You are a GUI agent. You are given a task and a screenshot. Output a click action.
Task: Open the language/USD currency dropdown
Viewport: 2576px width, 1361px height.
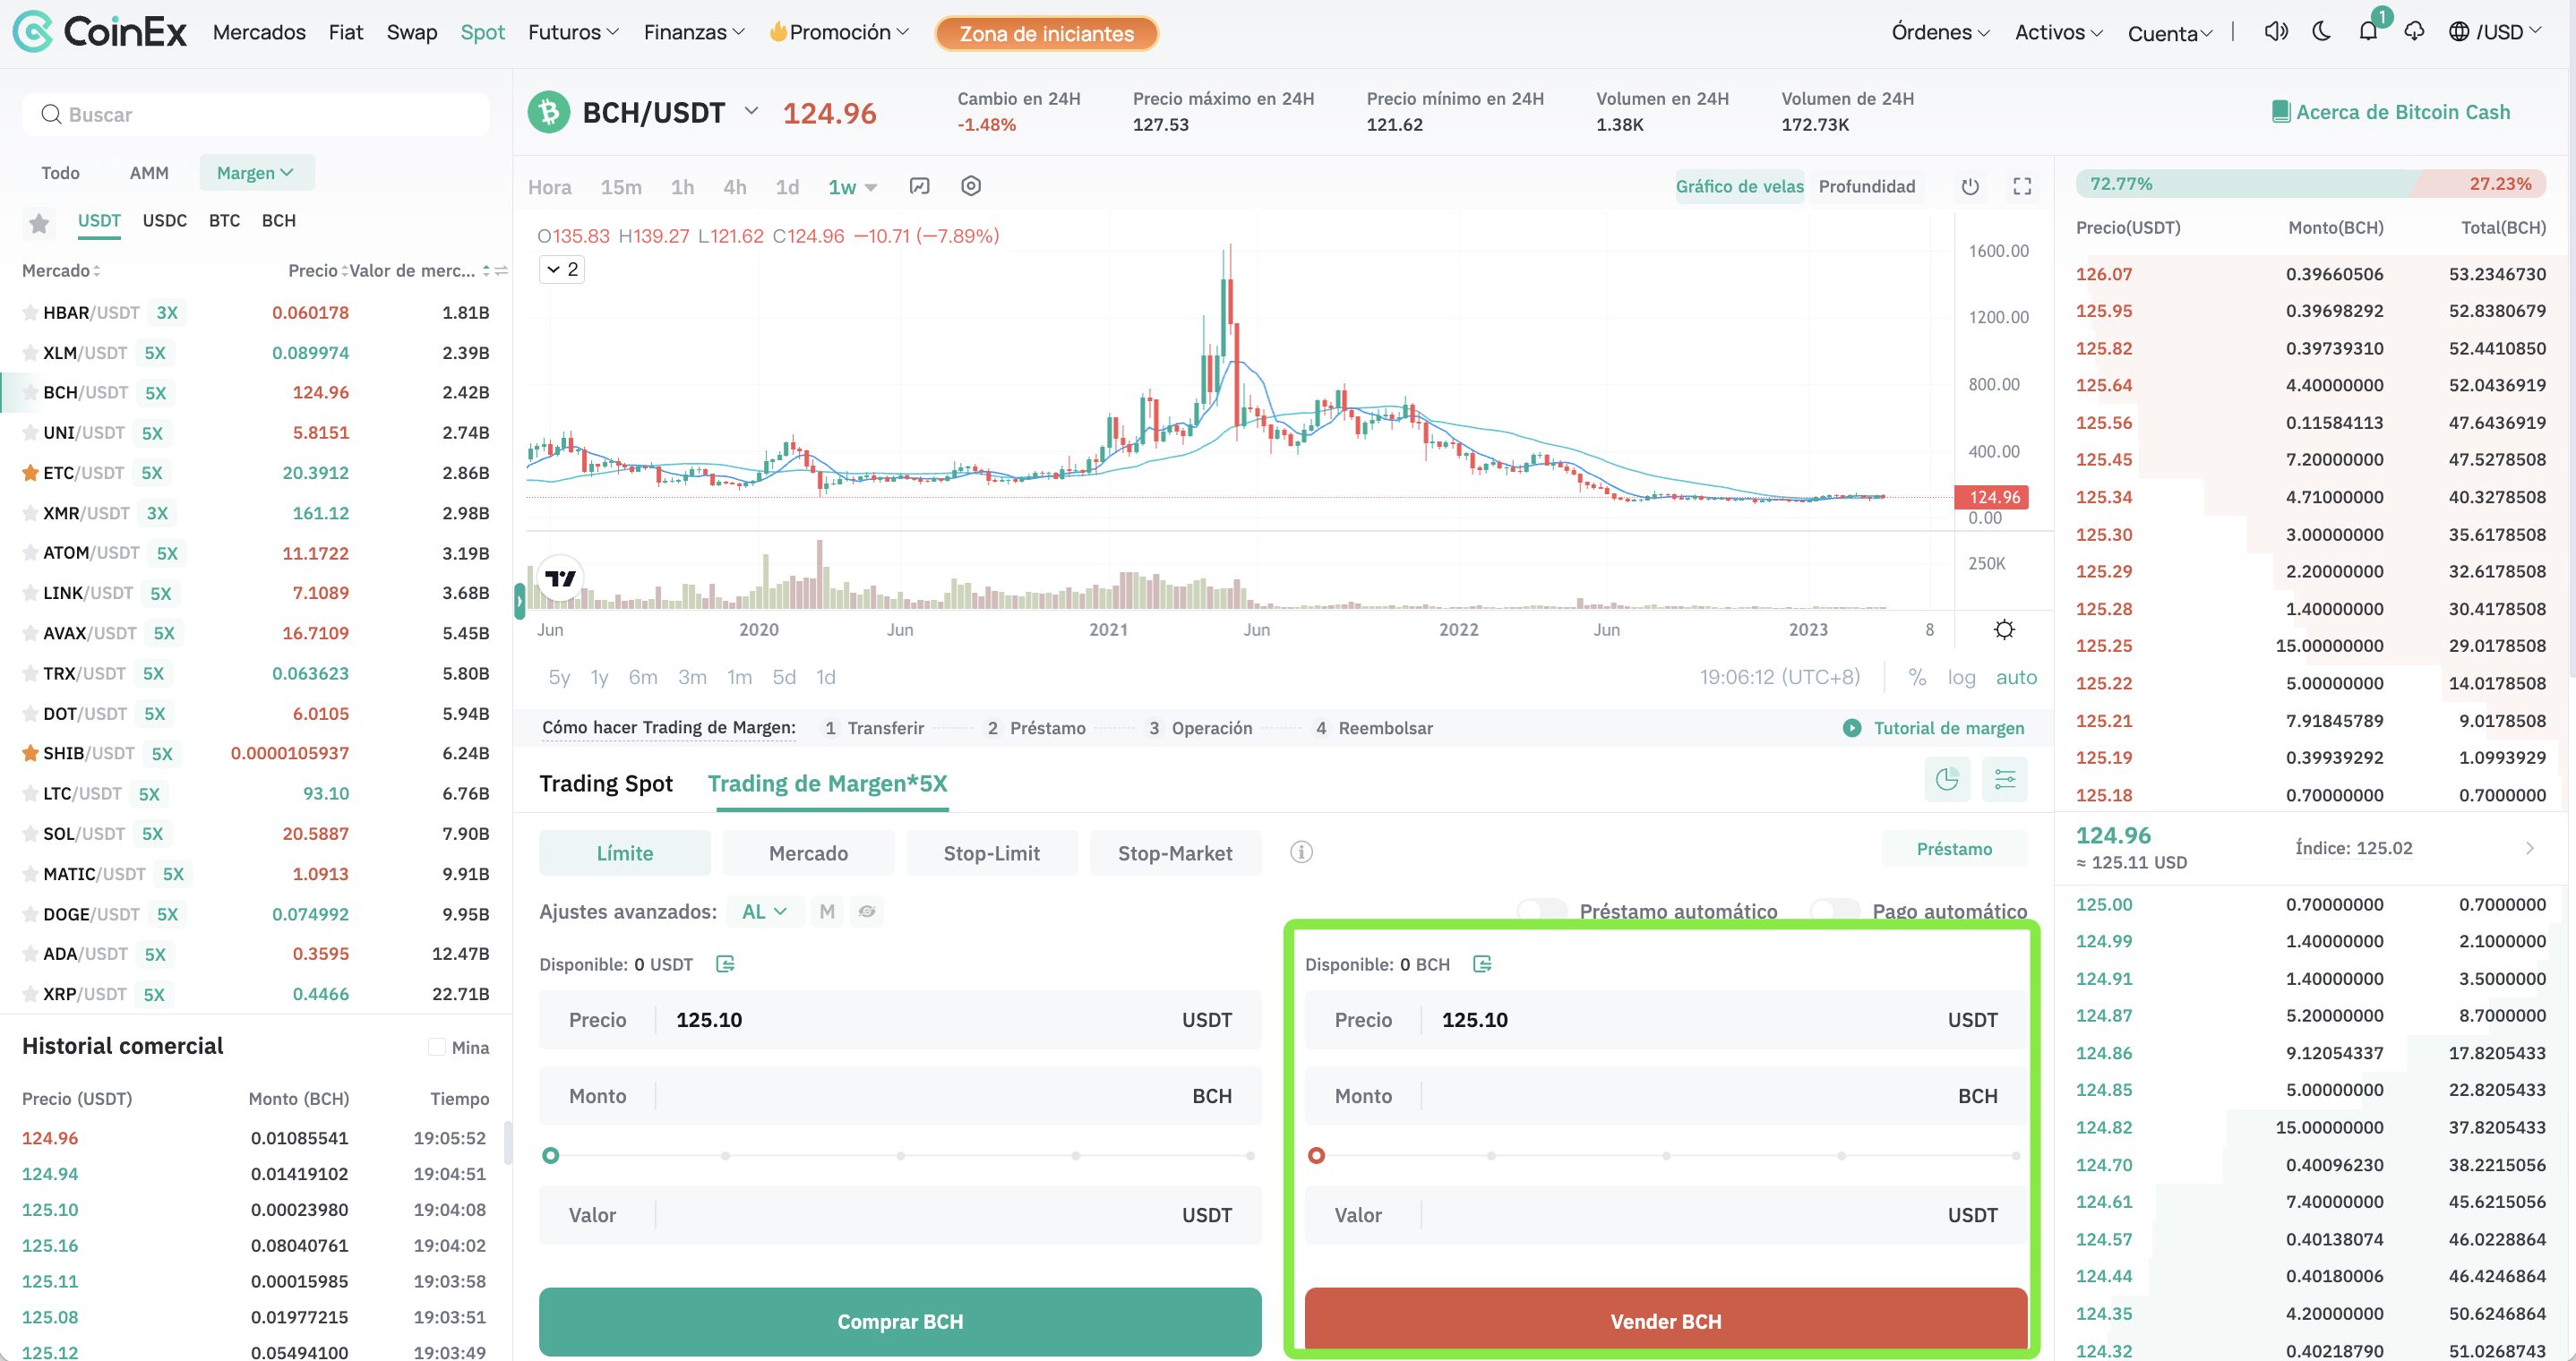(2494, 32)
